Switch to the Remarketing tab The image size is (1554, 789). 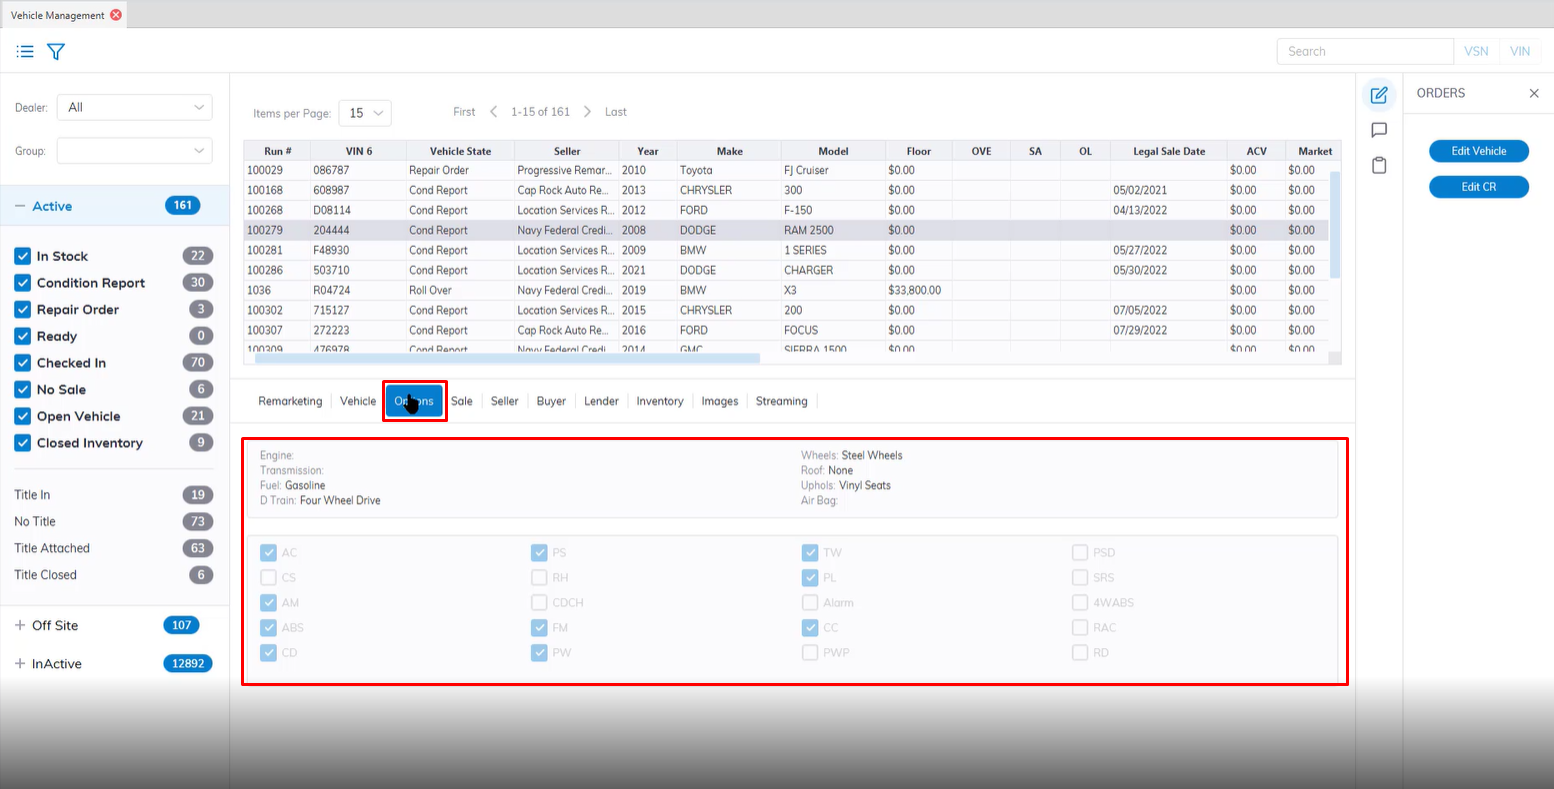pos(290,401)
